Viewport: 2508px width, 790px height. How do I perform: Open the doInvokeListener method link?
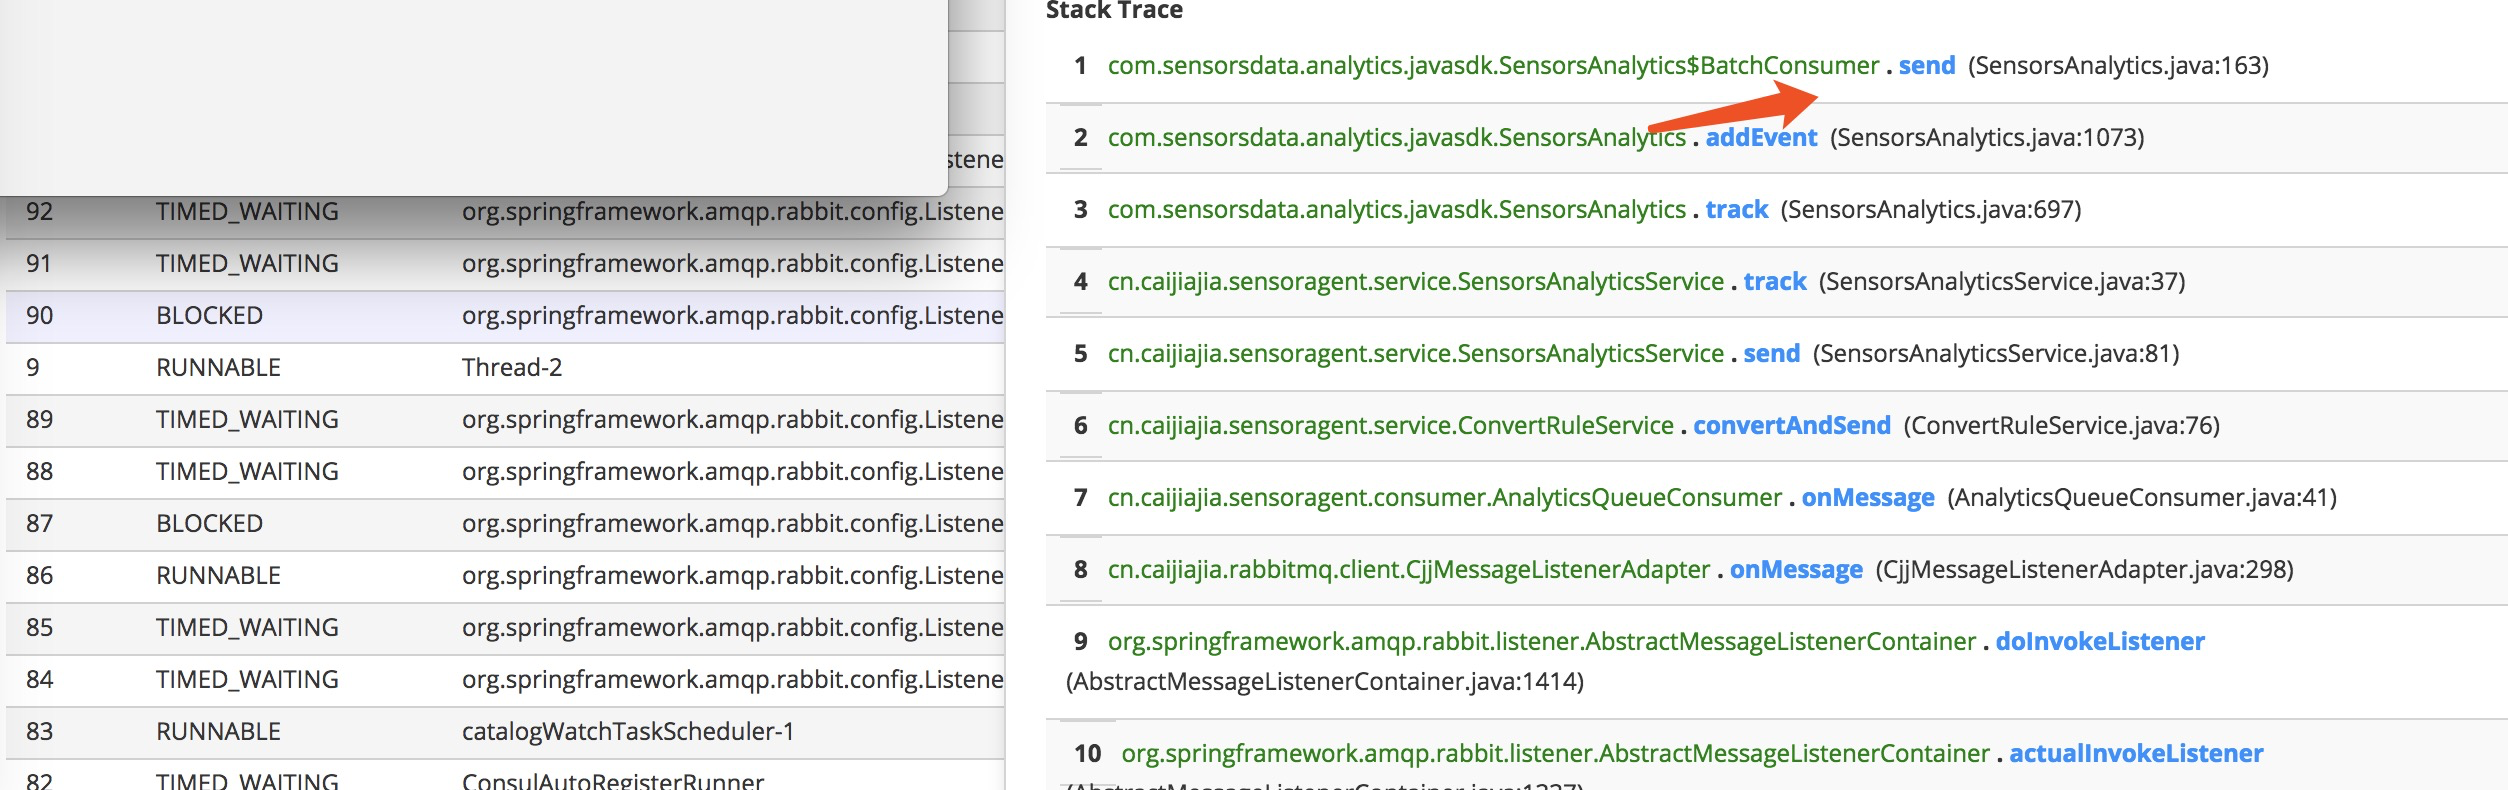[x=2099, y=642]
